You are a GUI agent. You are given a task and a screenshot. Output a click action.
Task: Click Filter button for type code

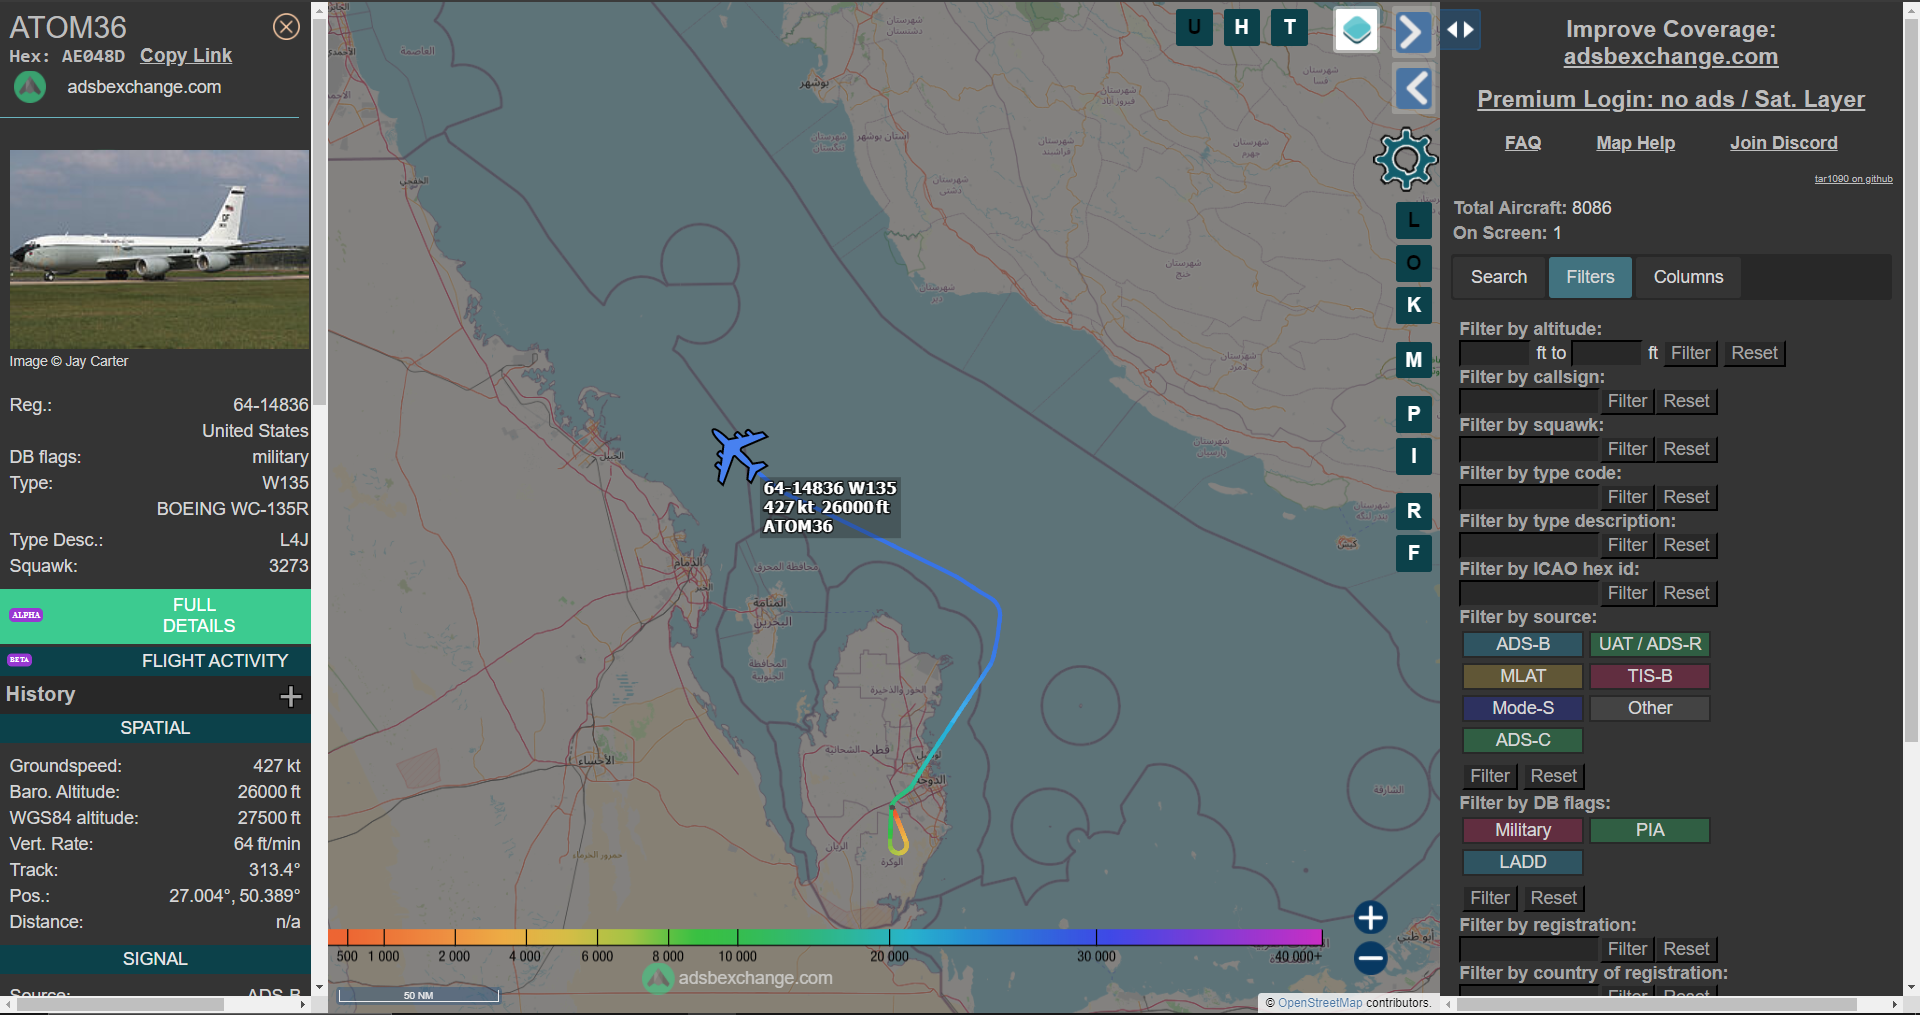click(1627, 498)
